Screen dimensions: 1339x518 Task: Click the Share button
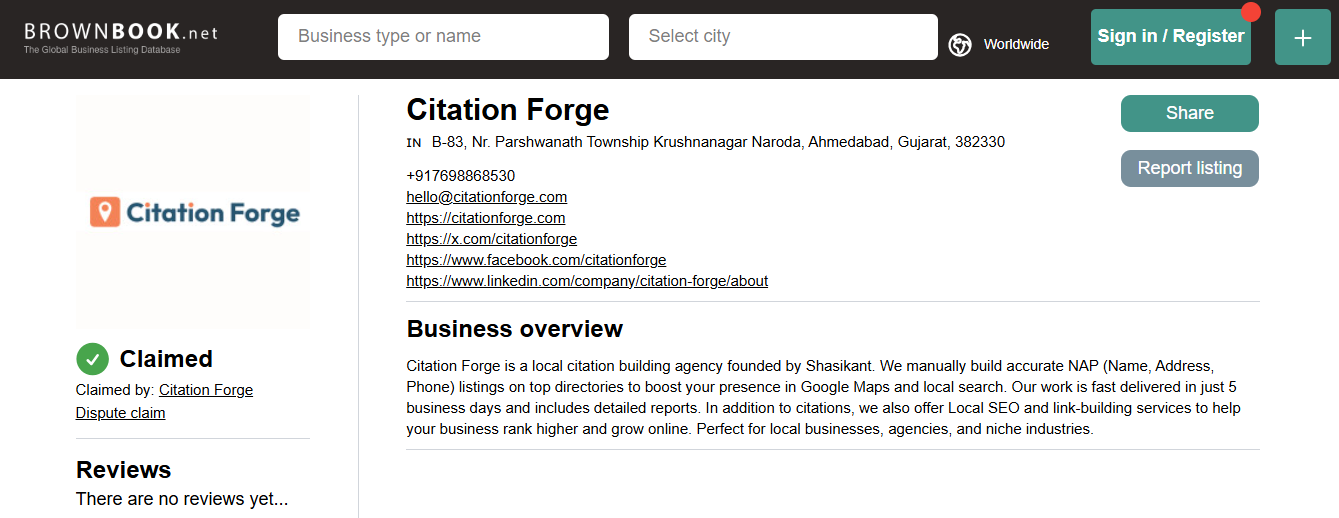click(1190, 113)
